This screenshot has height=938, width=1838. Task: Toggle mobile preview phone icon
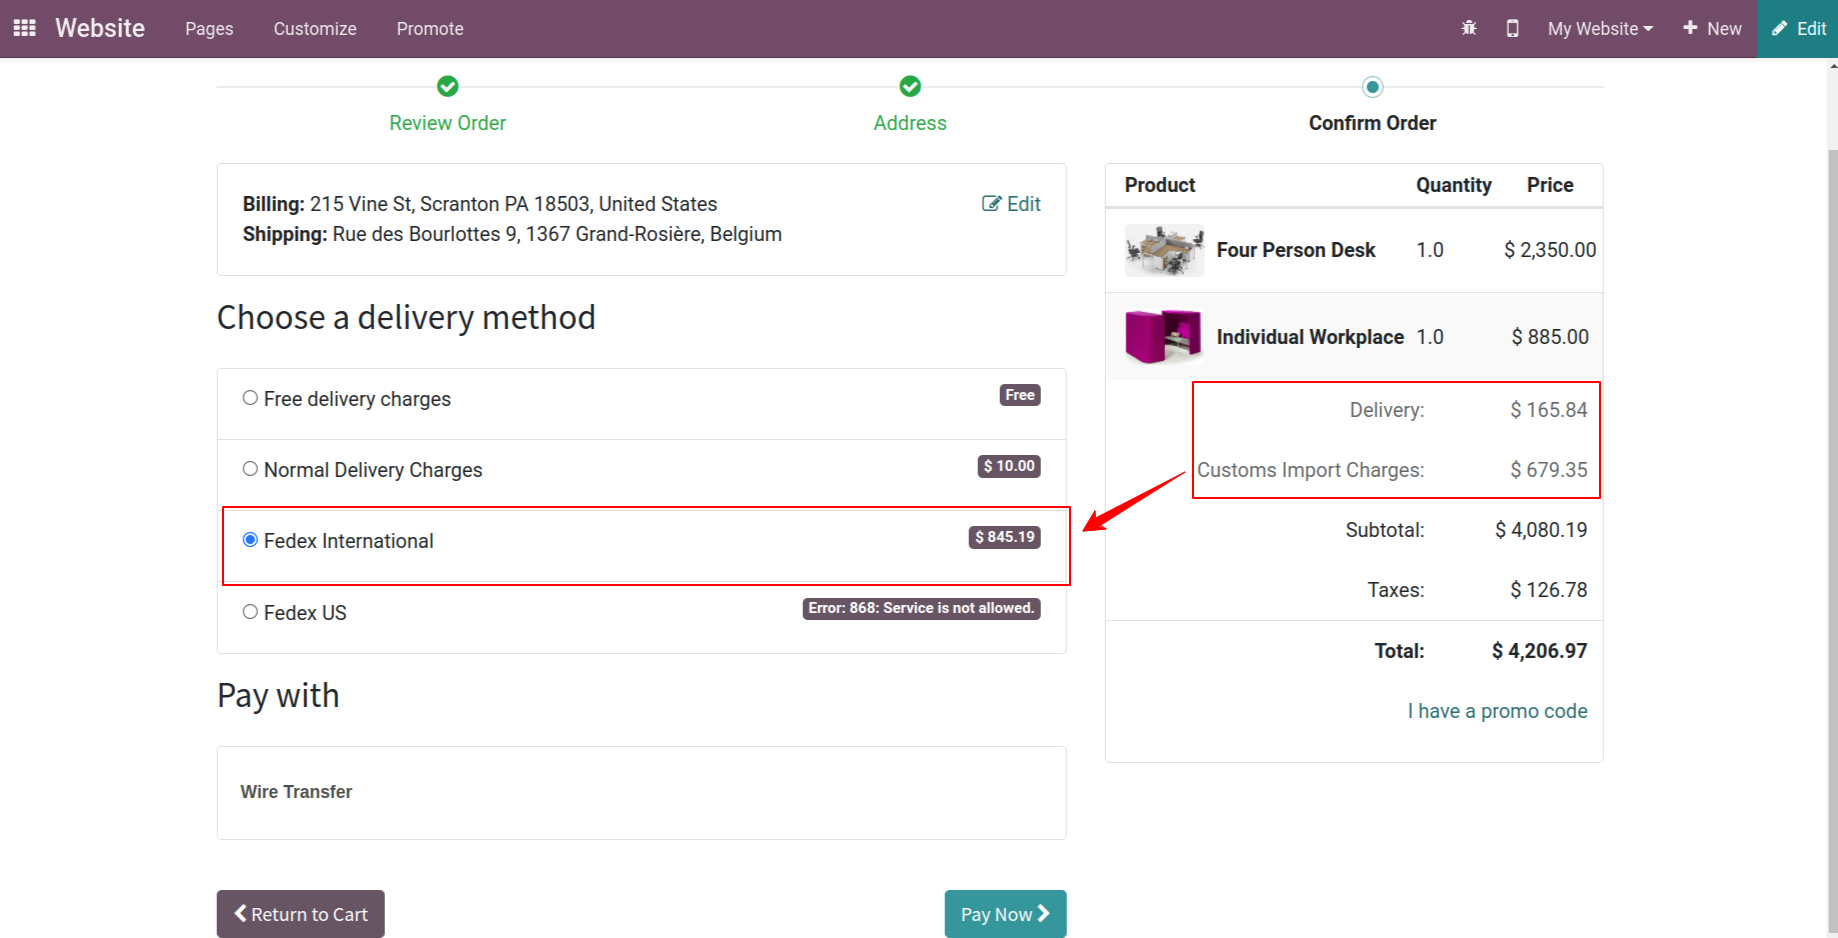point(1513,28)
